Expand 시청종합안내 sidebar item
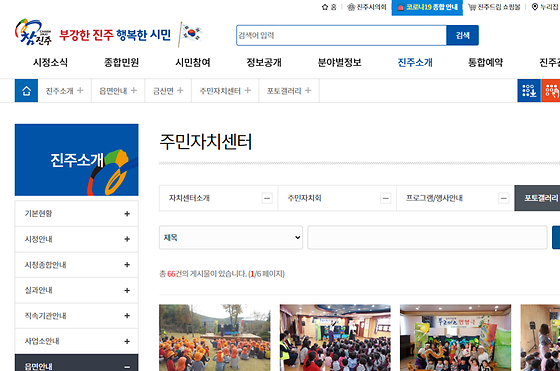 click(76, 265)
